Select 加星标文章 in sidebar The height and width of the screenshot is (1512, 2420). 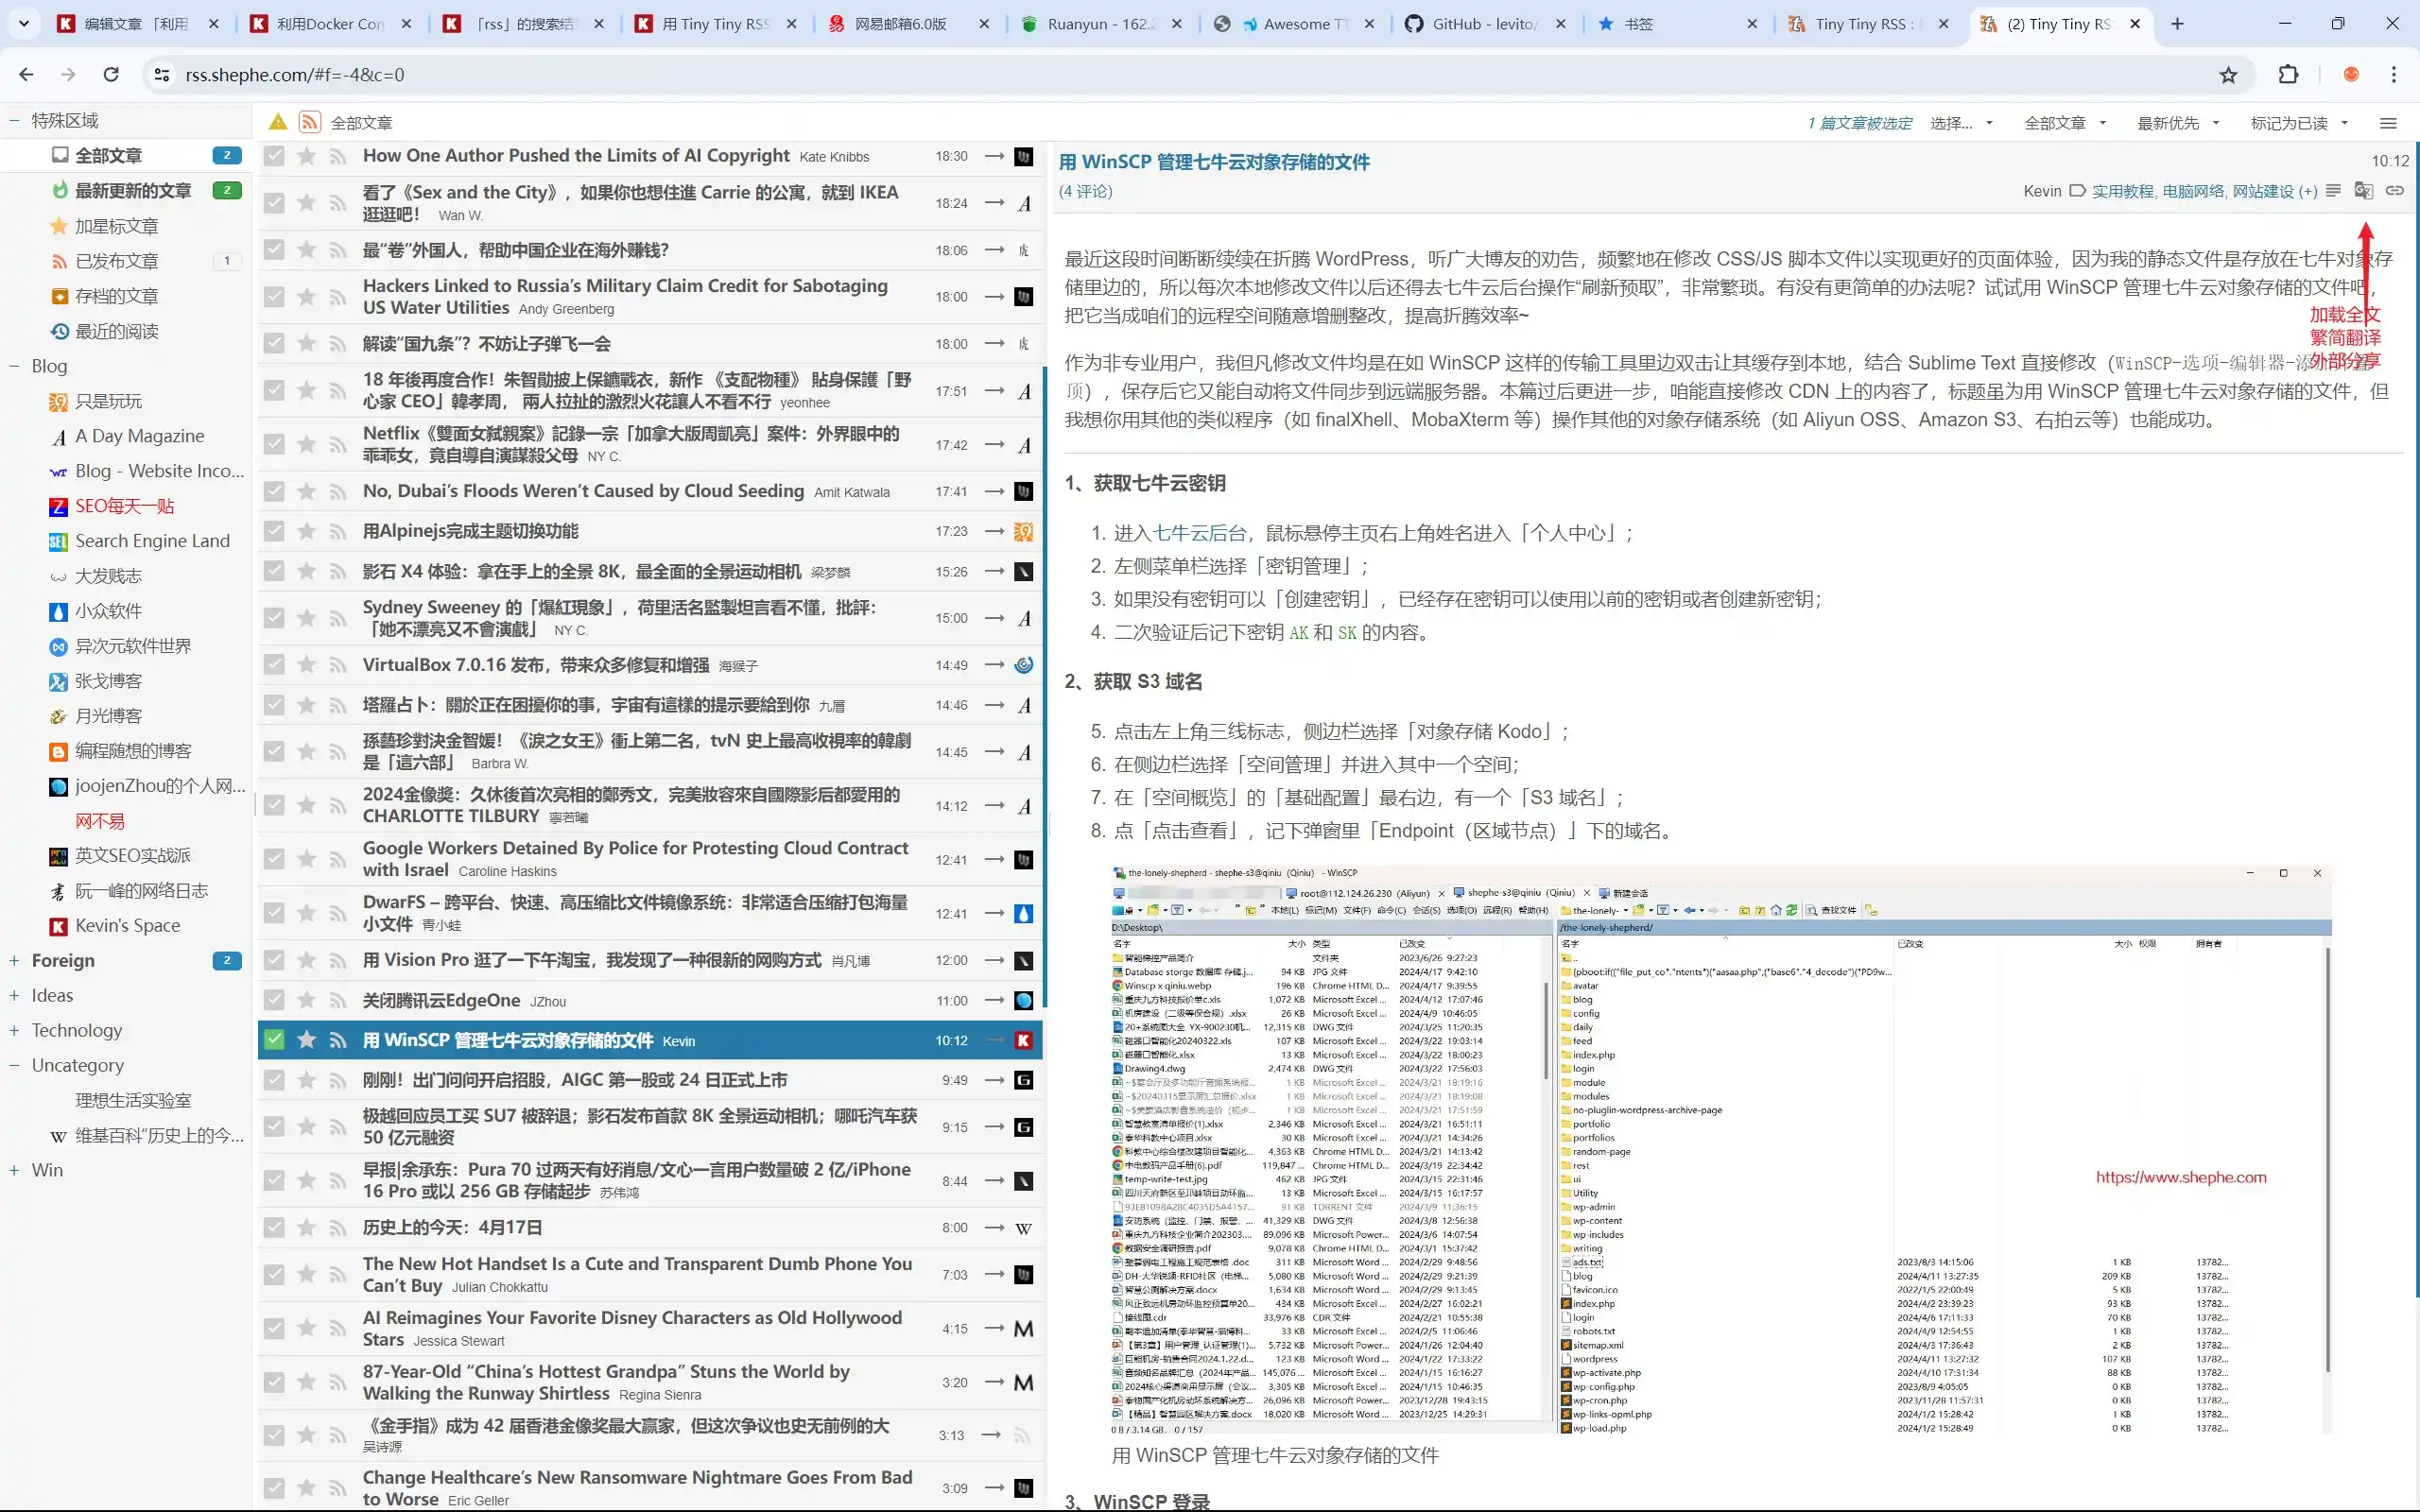pyautogui.click(x=116, y=226)
